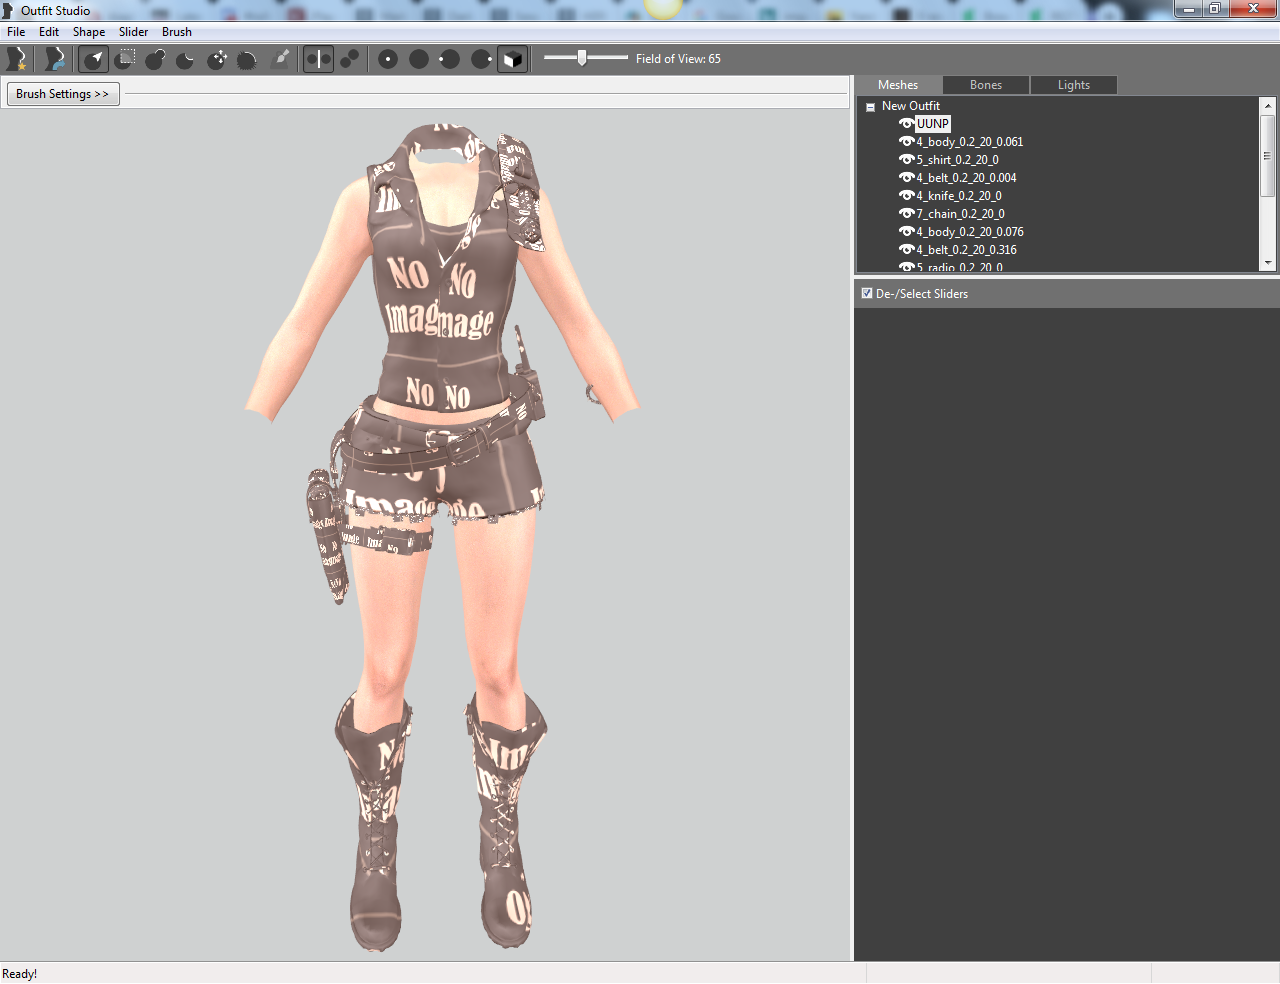This screenshot has width=1280, height=984.
Task: Expand the Brush Settings >> panel
Action: (63, 94)
